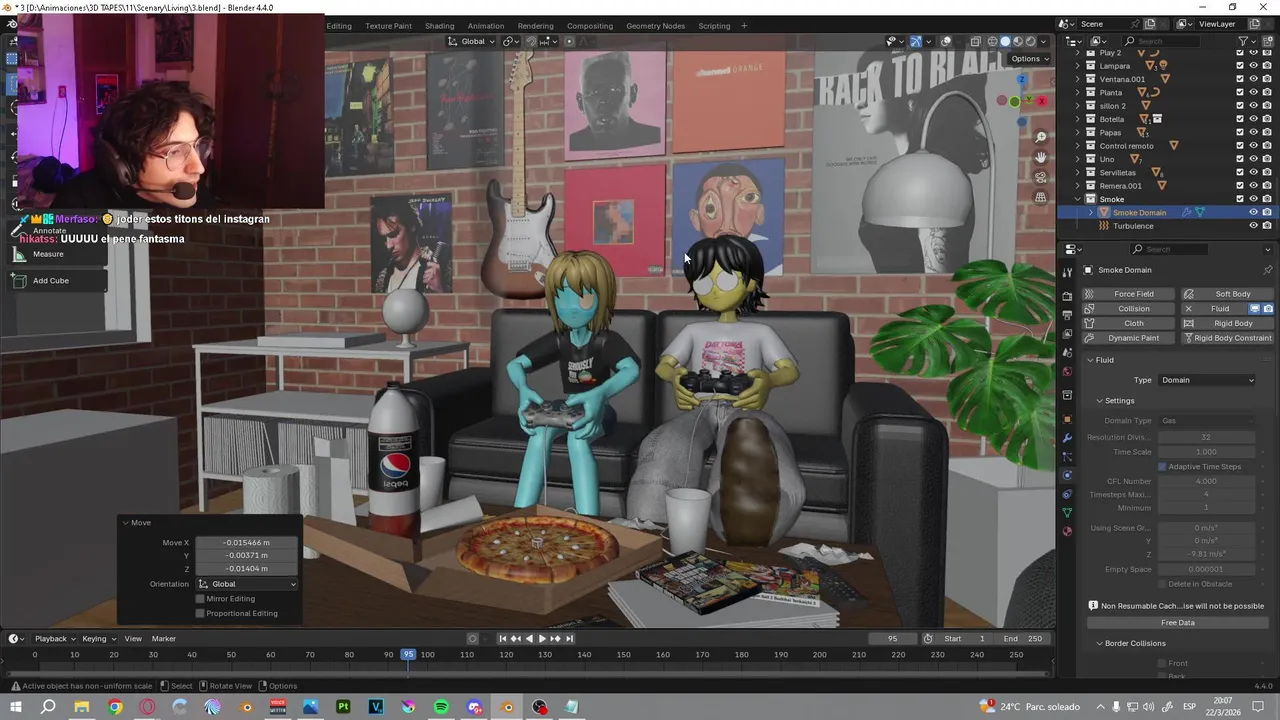Click the viewport zoom magnifier gizmo
The height and width of the screenshot is (720, 1280).
[x=1040, y=137]
